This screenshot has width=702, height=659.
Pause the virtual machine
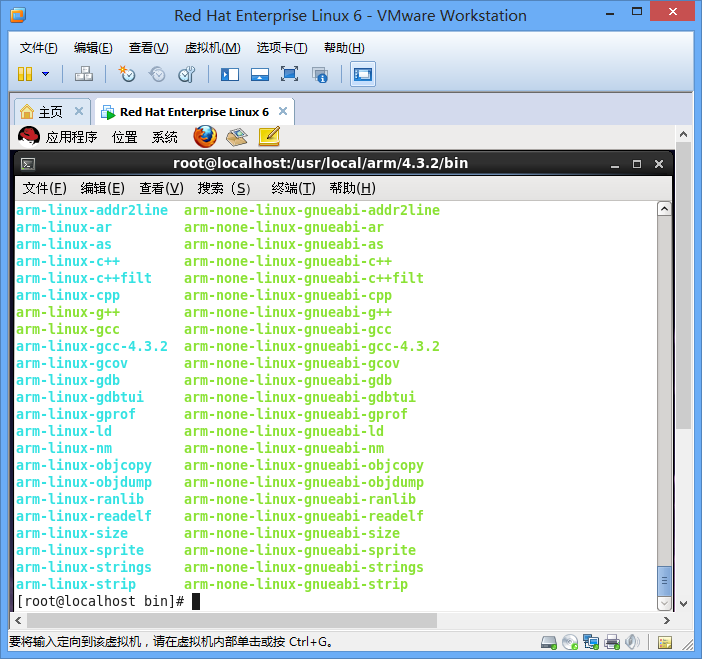[25, 74]
